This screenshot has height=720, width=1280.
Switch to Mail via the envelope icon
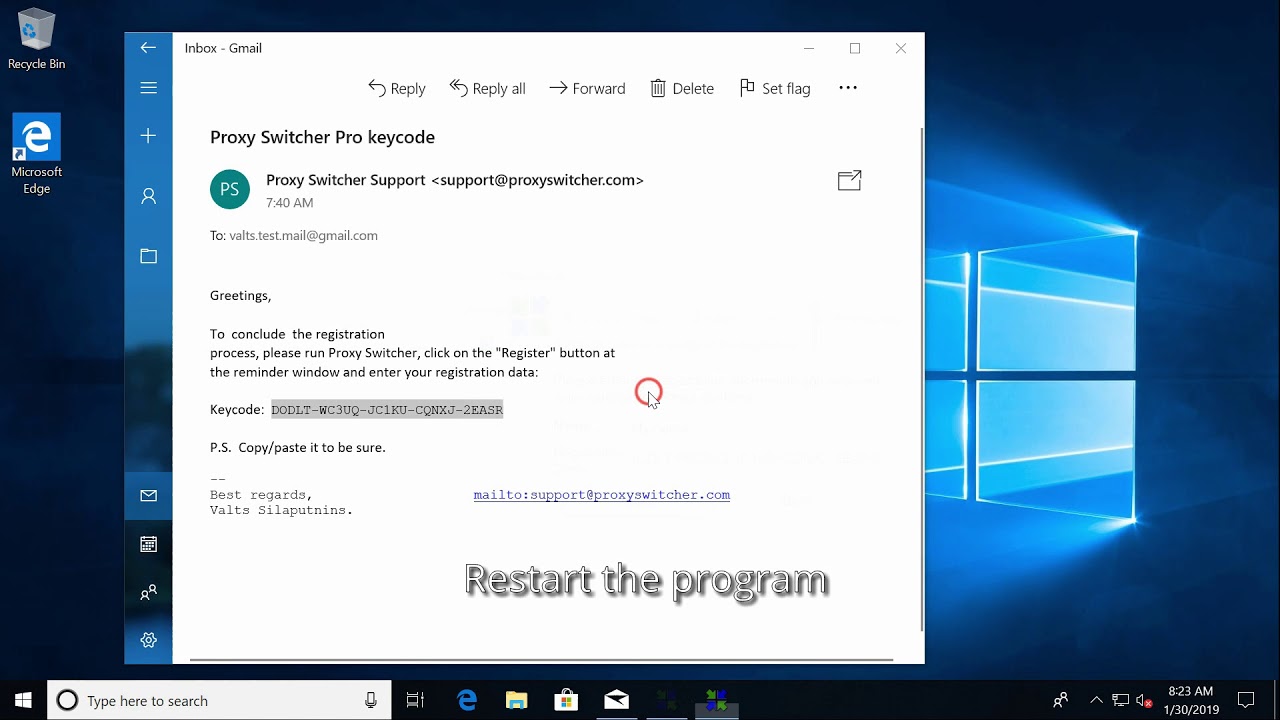(x=148, y=496)
